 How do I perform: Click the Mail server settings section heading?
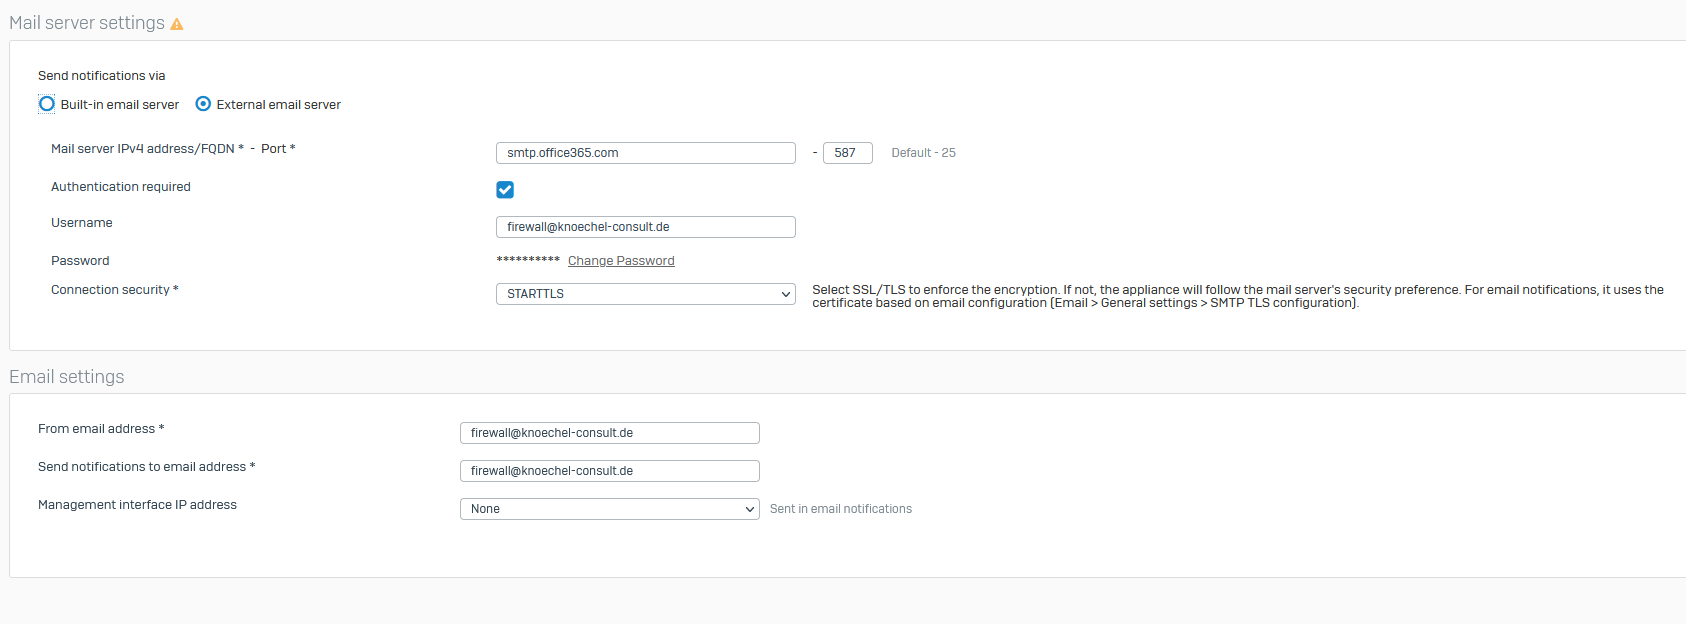87,23
